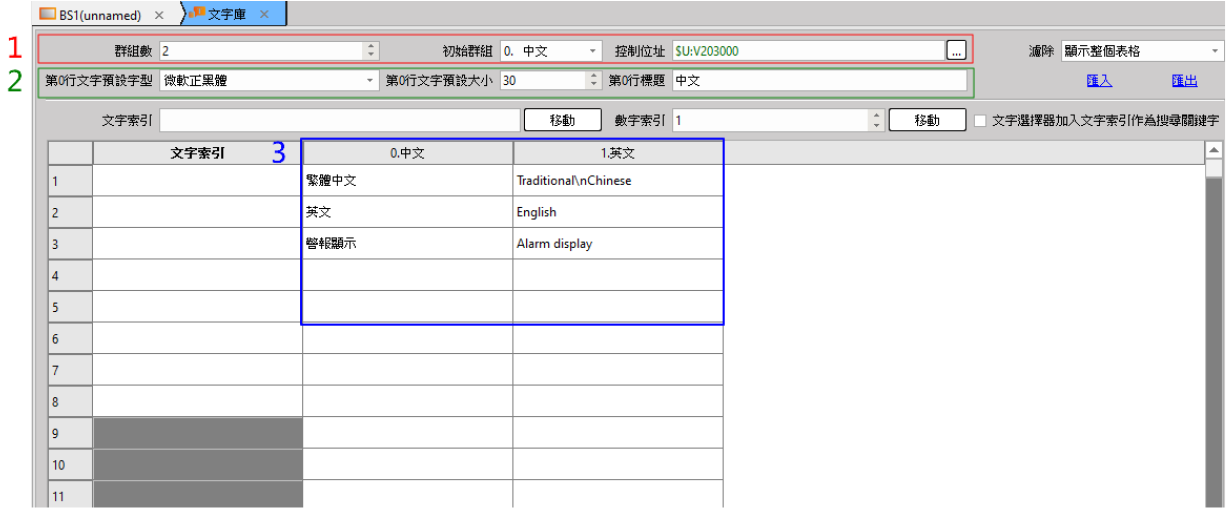Enable 文字選擇器加入文字索引作為搜尋關鍵字 checkbox
Image resolution: width=1226 pixels, height=508 pixels.
pos(982,121)
